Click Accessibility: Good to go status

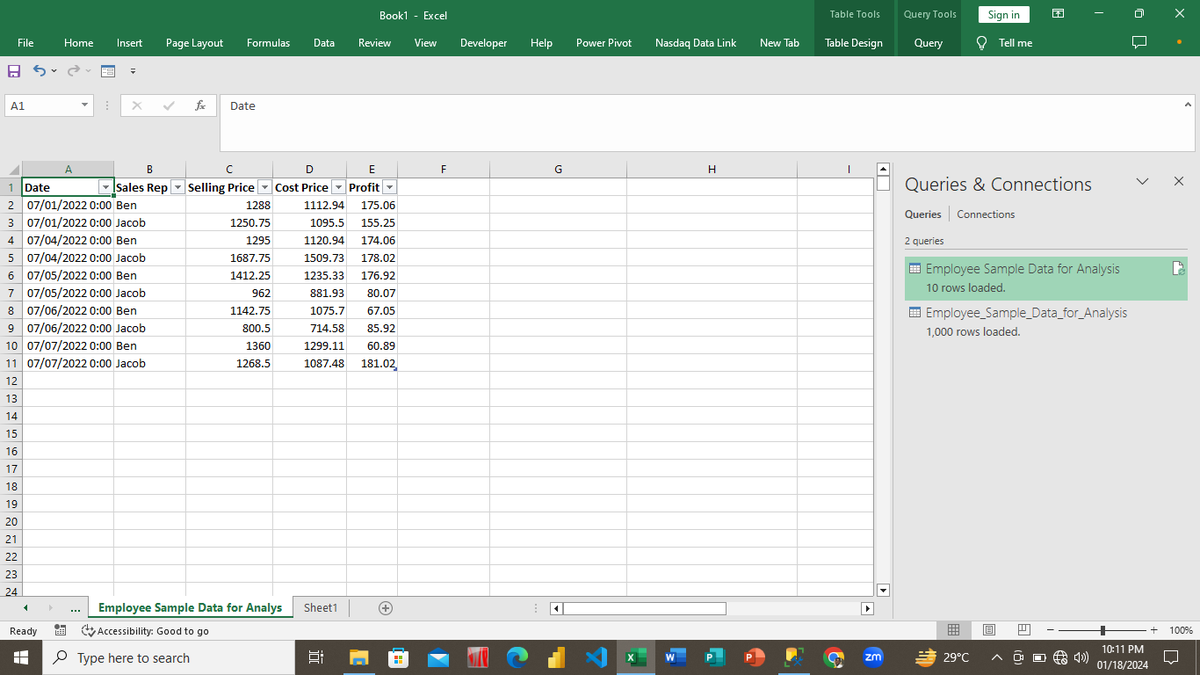(147, 631)
